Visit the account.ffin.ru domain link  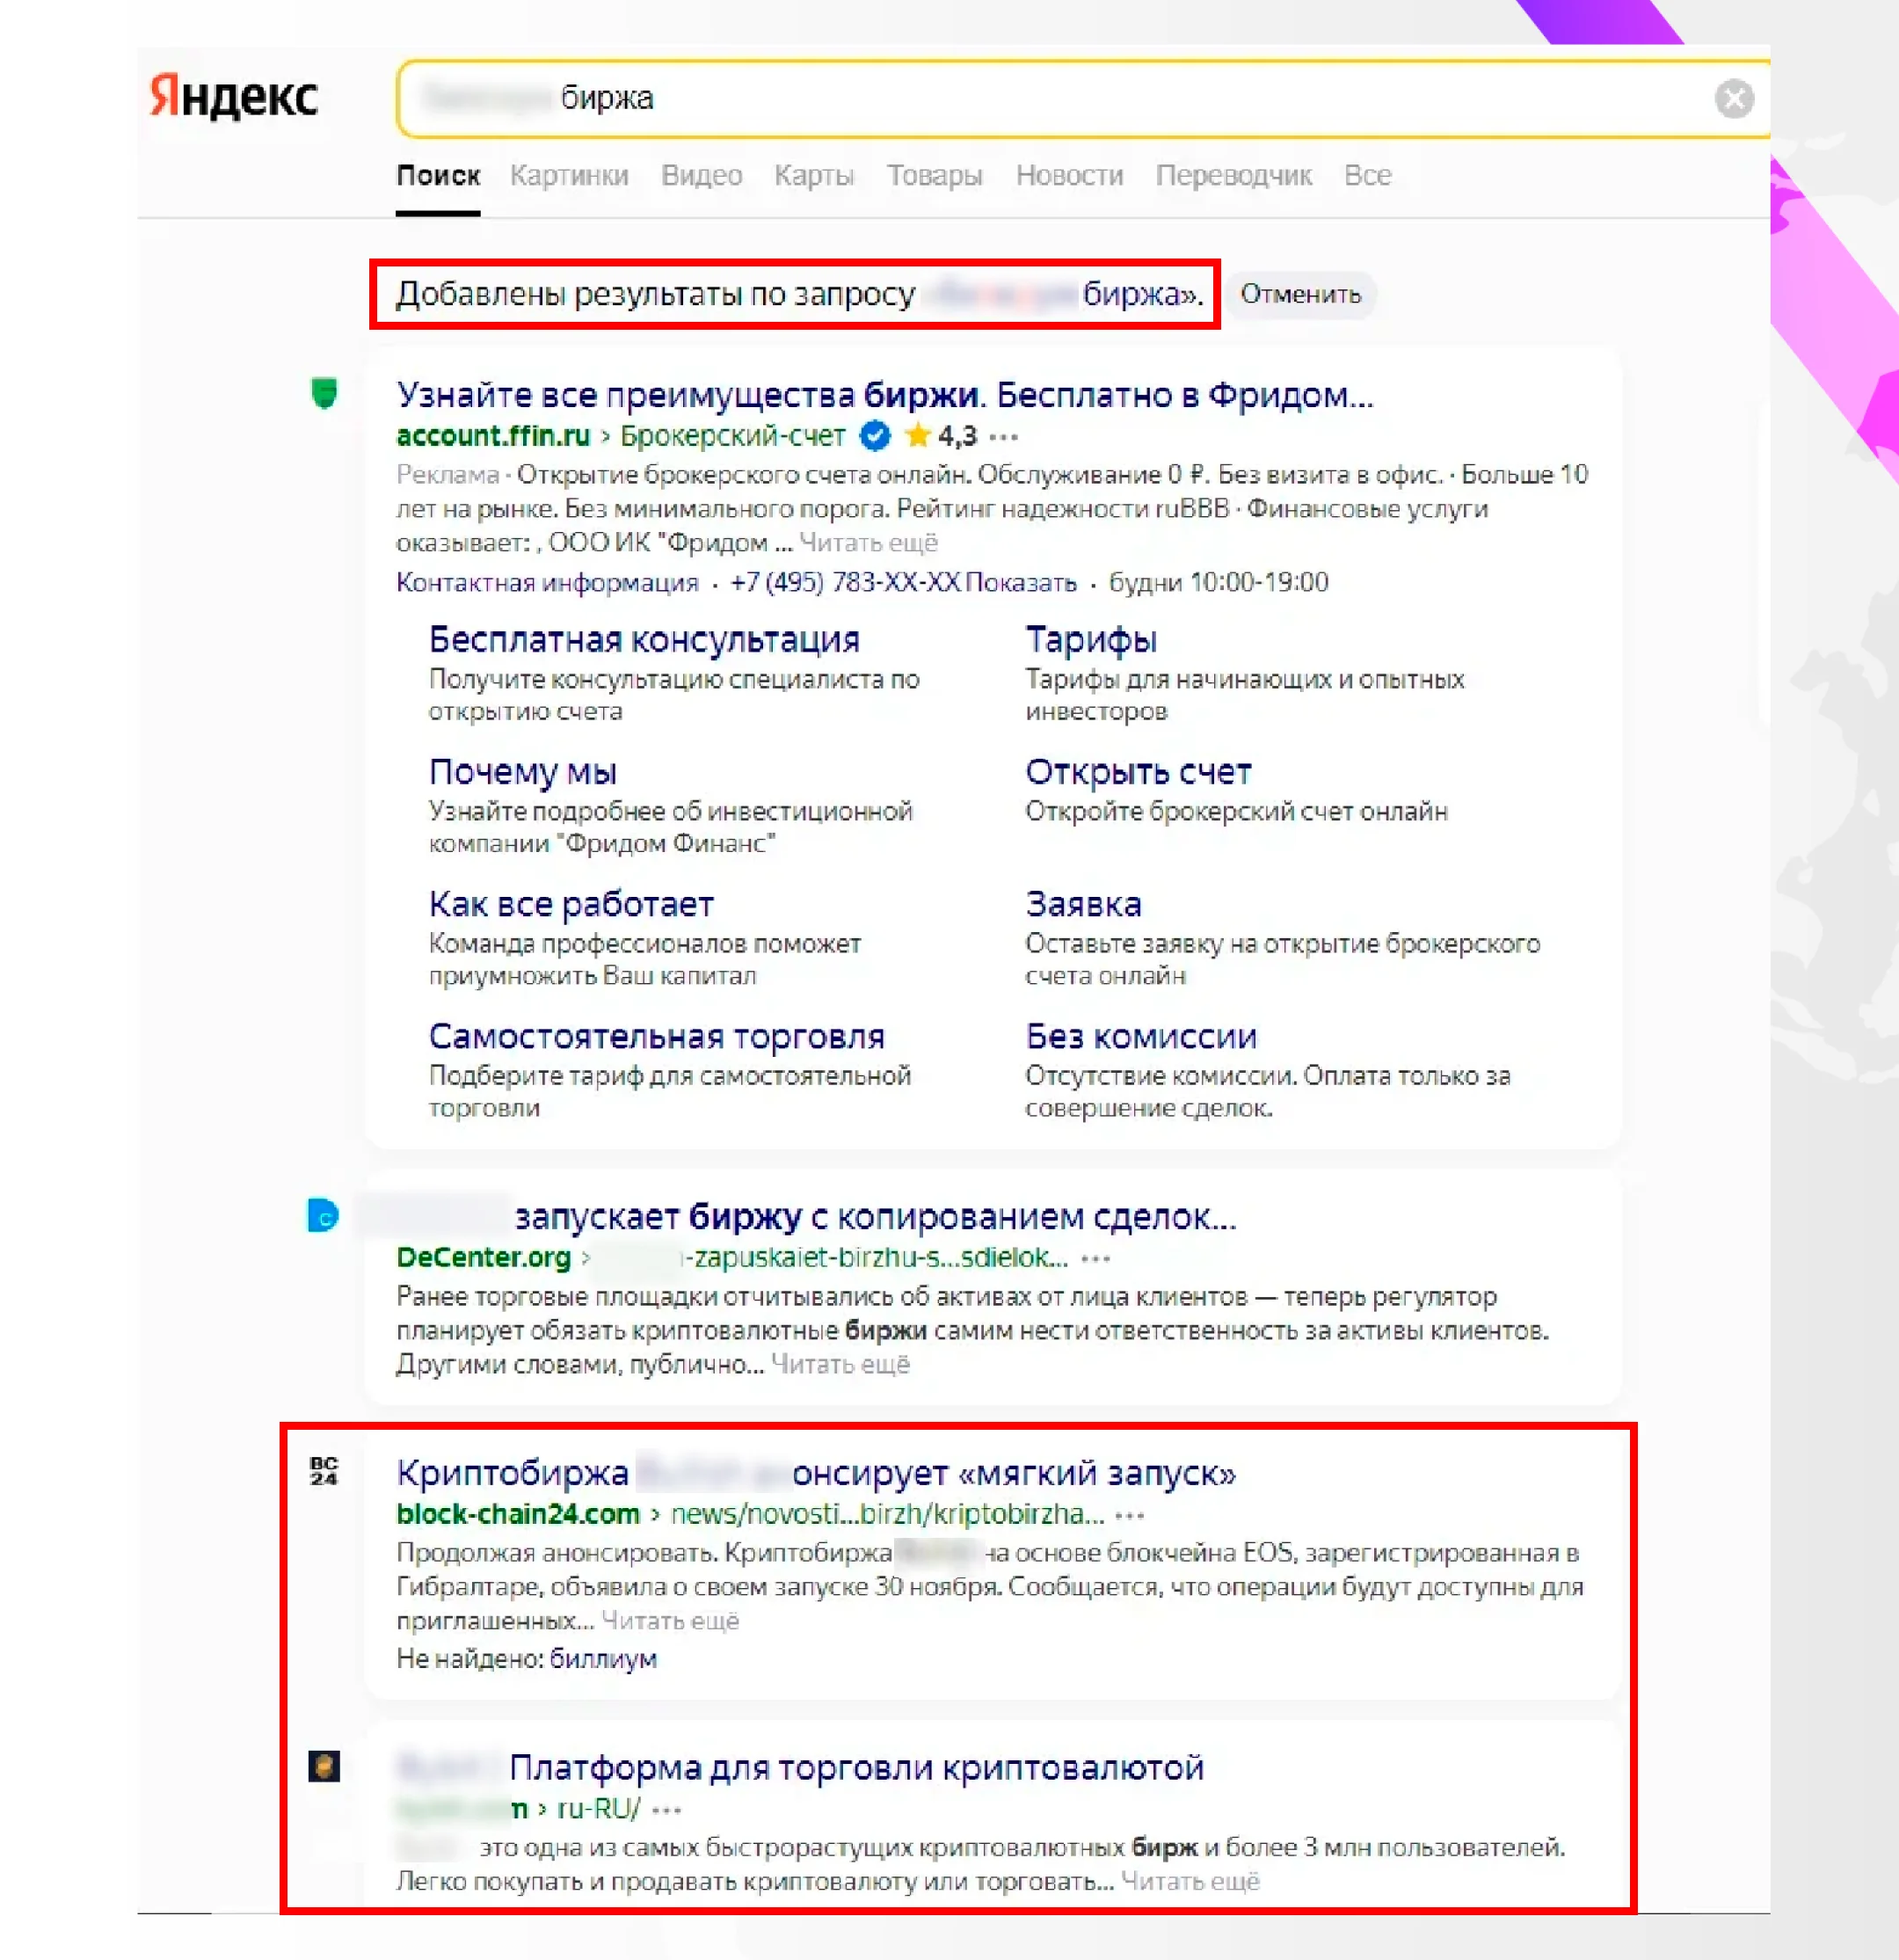(493, 436)
